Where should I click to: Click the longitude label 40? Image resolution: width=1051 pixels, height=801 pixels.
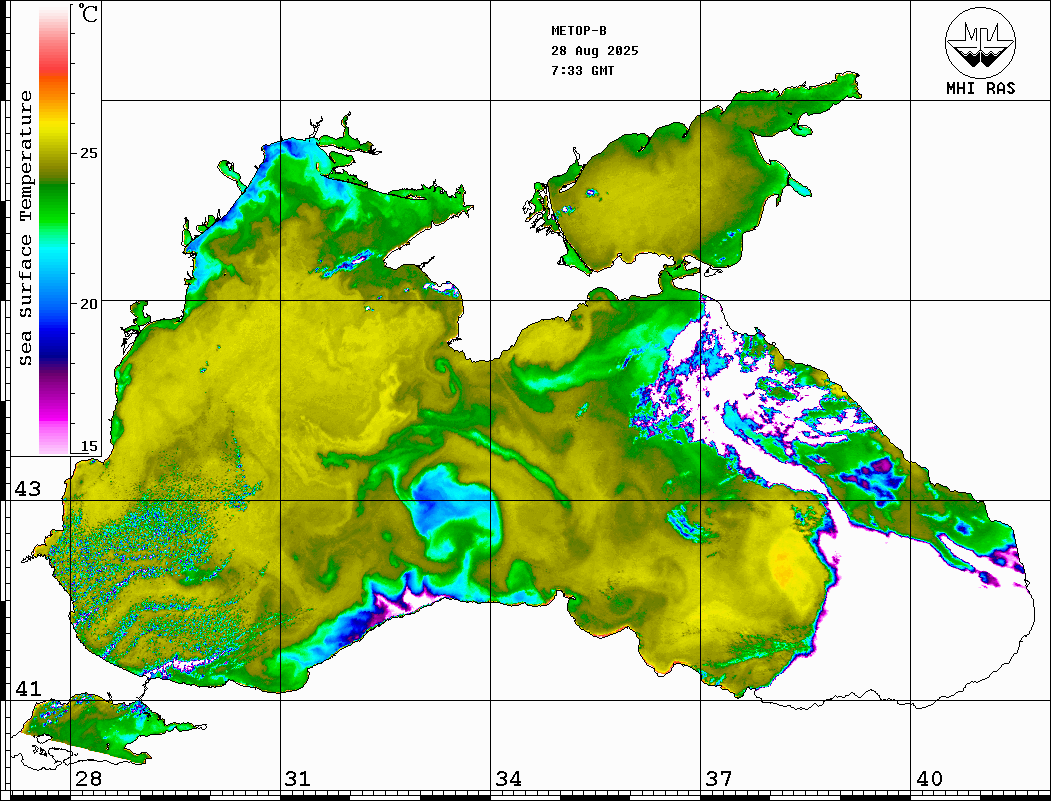click(x=929, y=778)
